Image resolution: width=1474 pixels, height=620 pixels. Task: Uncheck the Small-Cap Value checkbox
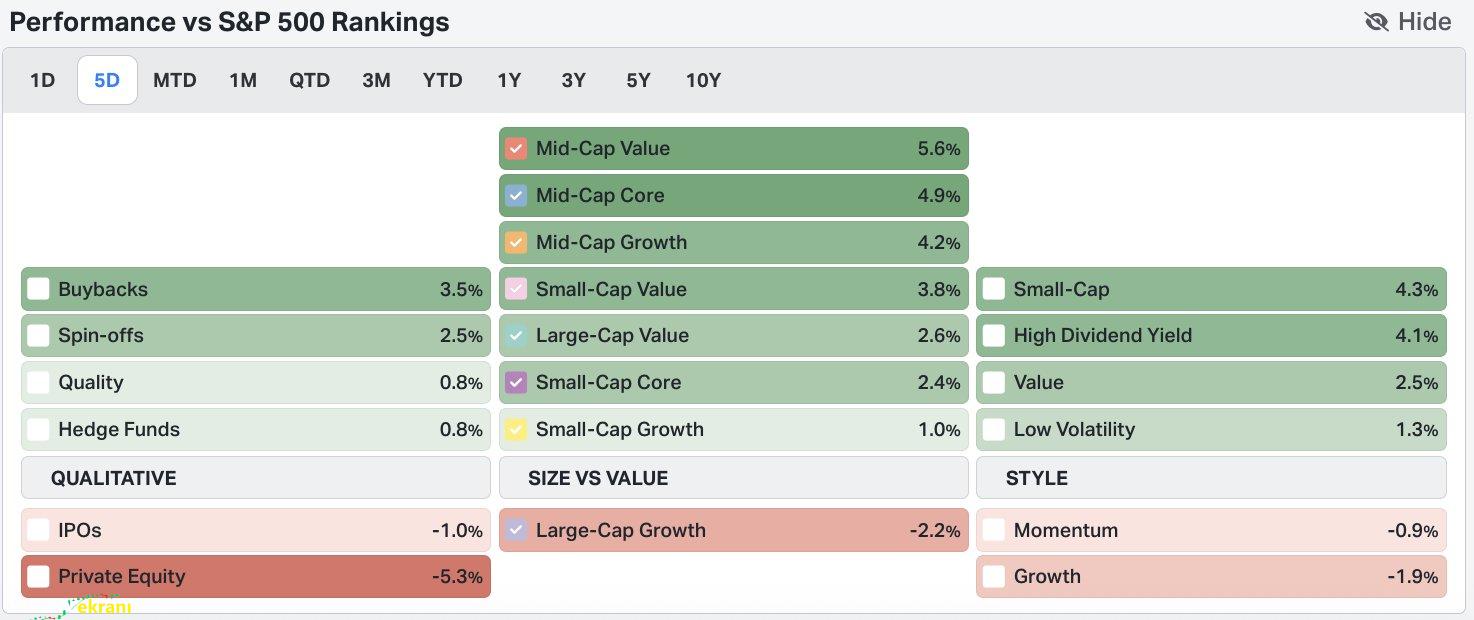pos(516,290)
